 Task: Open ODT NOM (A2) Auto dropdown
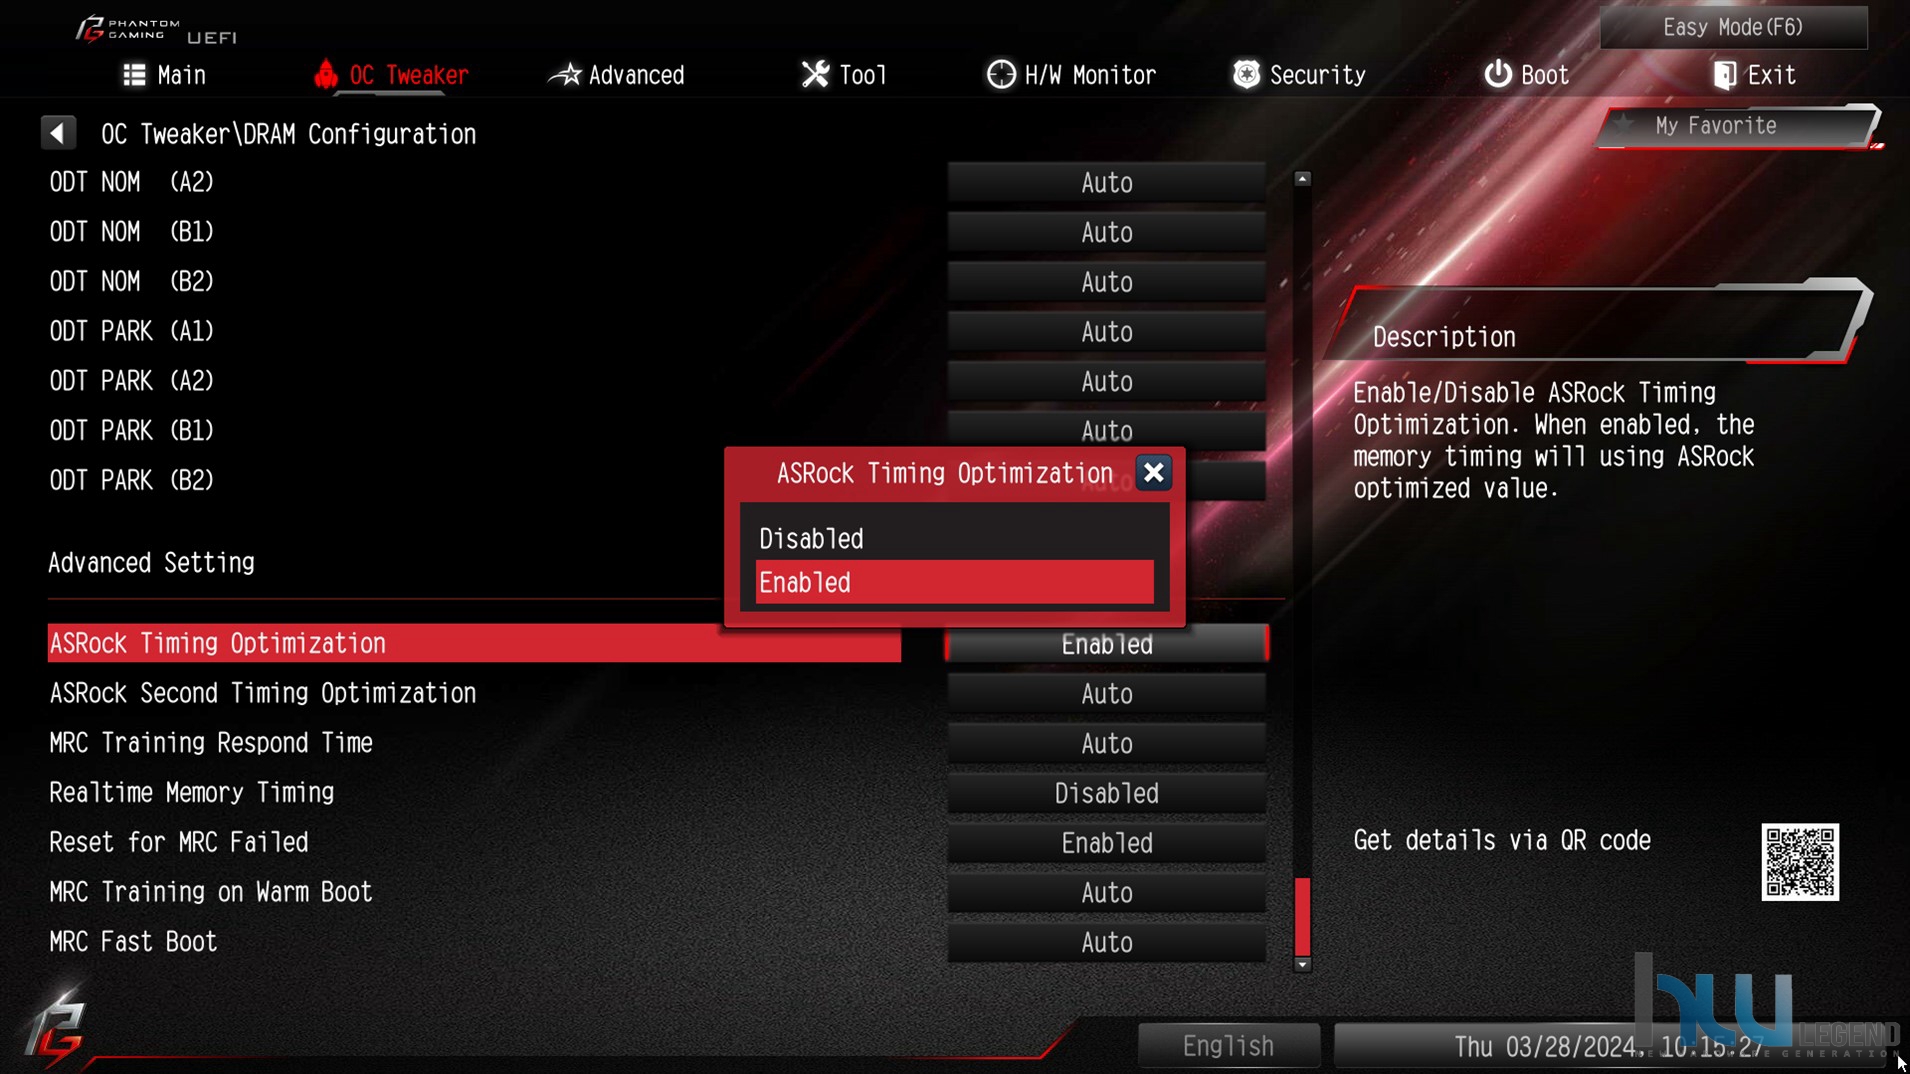(x=1106, y=183)
